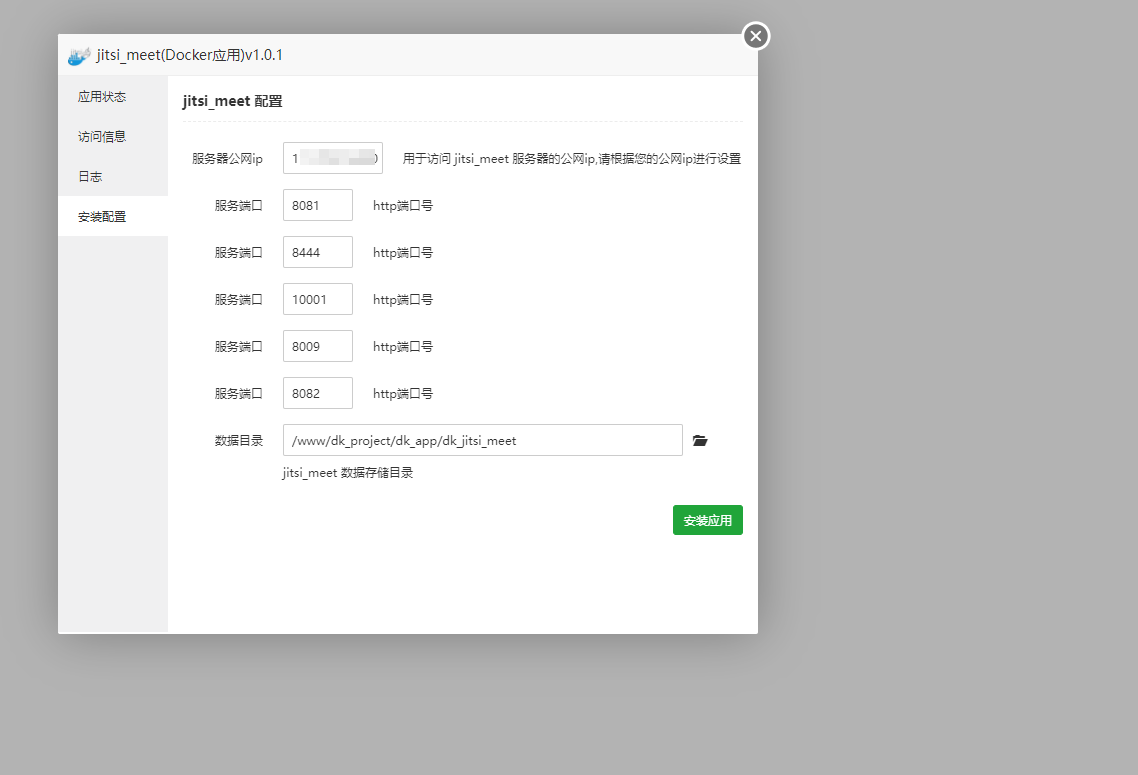
Task: Click the public ip description text
Action: pos(572,159)
